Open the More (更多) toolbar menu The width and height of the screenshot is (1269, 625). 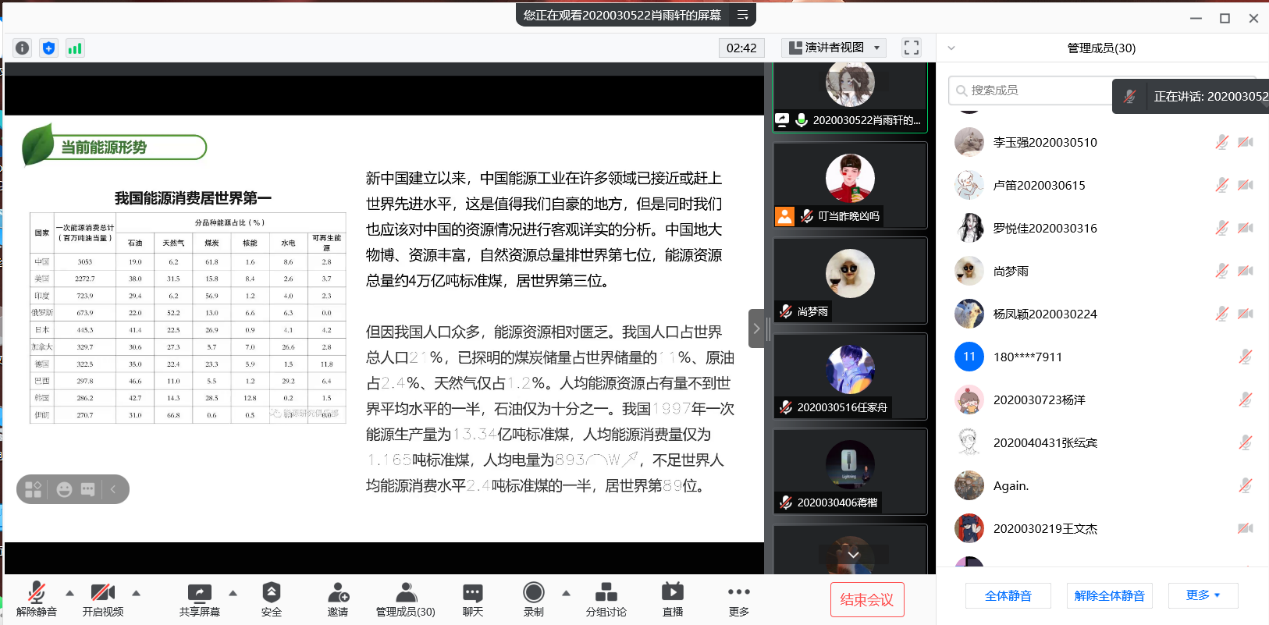point(739,599)
